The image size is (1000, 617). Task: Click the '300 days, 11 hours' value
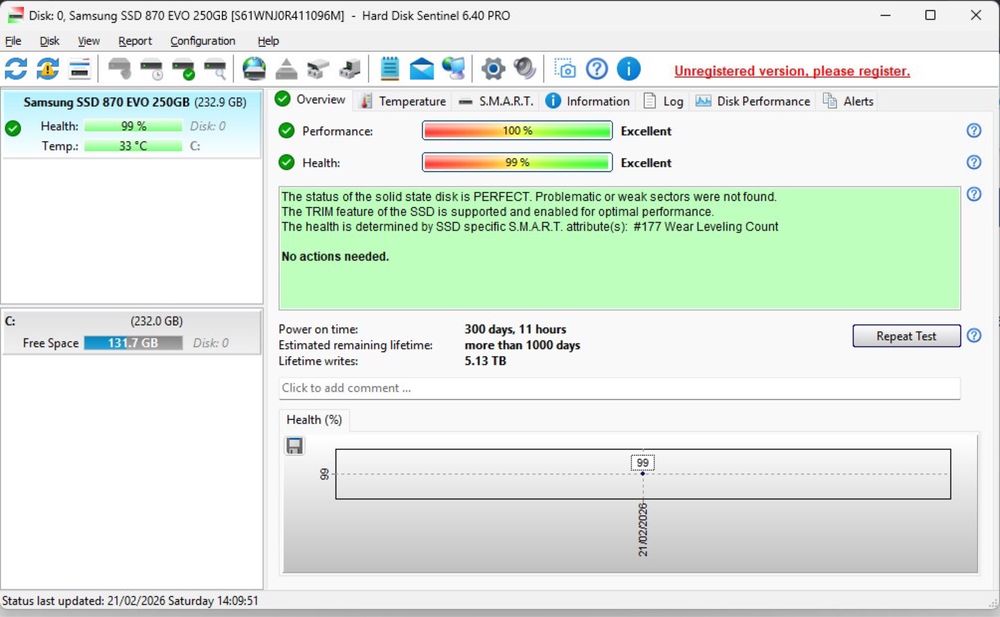click(515, 329)
